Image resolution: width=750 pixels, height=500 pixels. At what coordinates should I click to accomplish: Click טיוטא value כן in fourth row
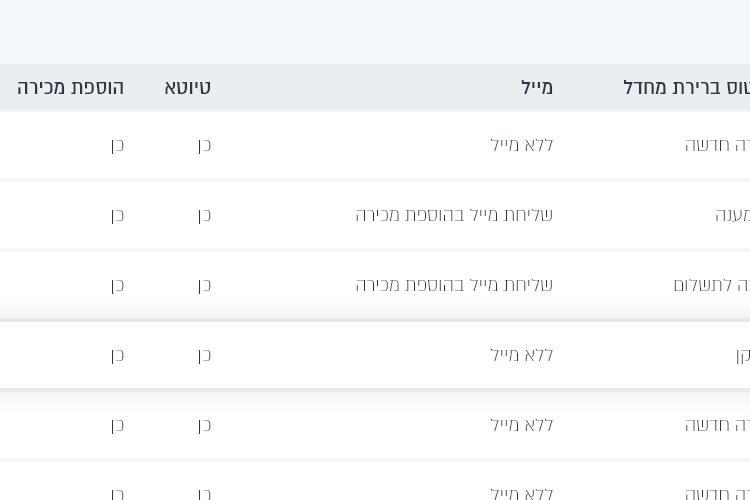pyautogui.click(x=204, y=355)
